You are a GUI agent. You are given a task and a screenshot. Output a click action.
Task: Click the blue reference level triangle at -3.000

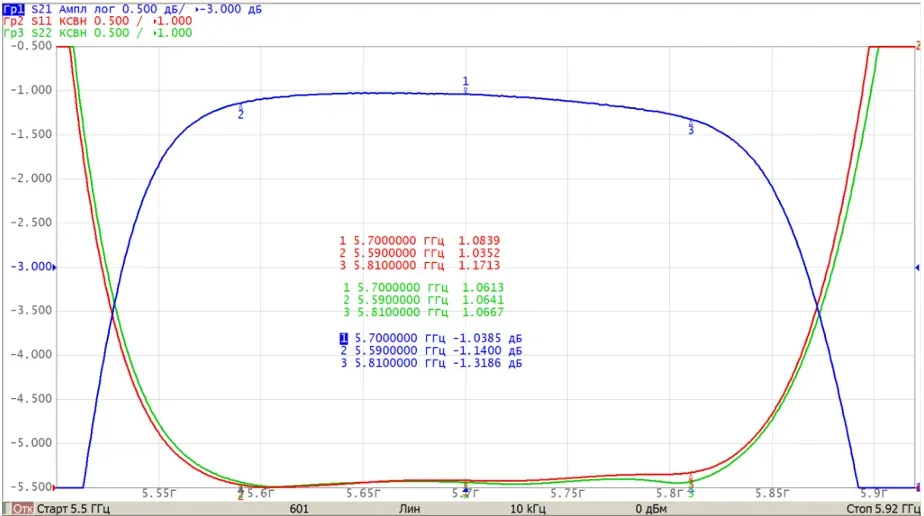coord(54,267)
